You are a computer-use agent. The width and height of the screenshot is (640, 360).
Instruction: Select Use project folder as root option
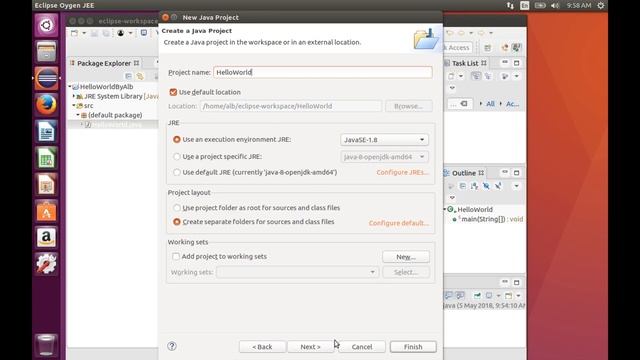pyautogui.click(x=177, y=208)
